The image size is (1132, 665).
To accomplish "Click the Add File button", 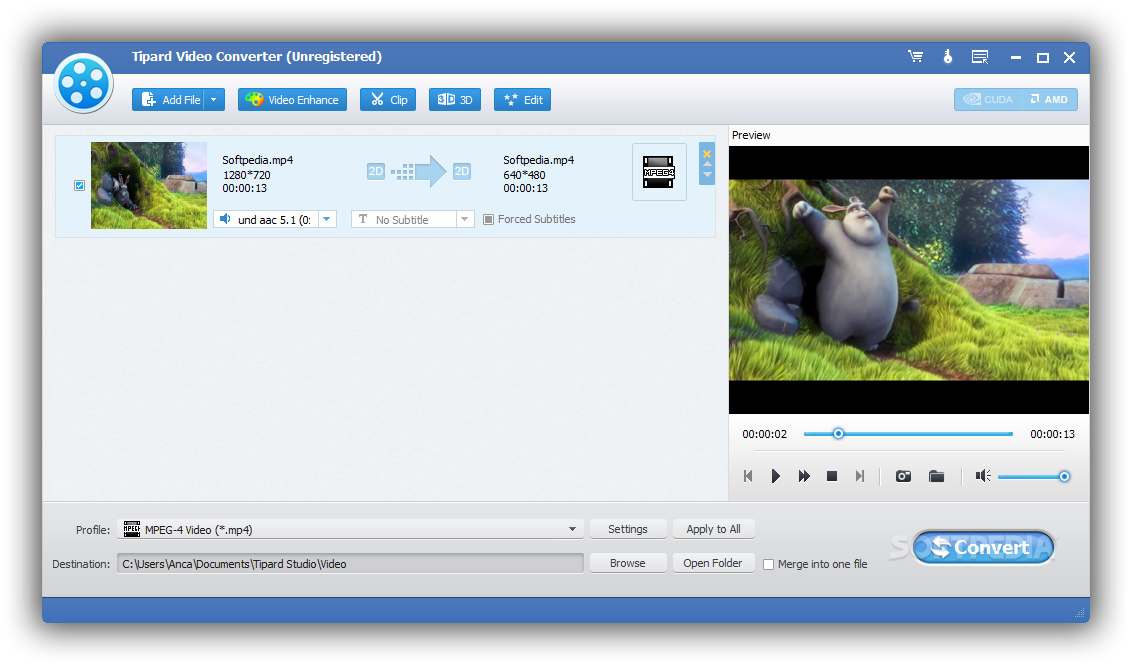I will [169, 100].
